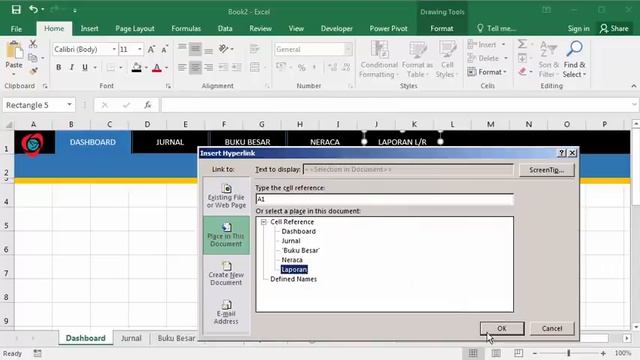This screenshot has width=640, height=360.
Task: Click the AutoSum sigma icon
Action: point(522,44)
